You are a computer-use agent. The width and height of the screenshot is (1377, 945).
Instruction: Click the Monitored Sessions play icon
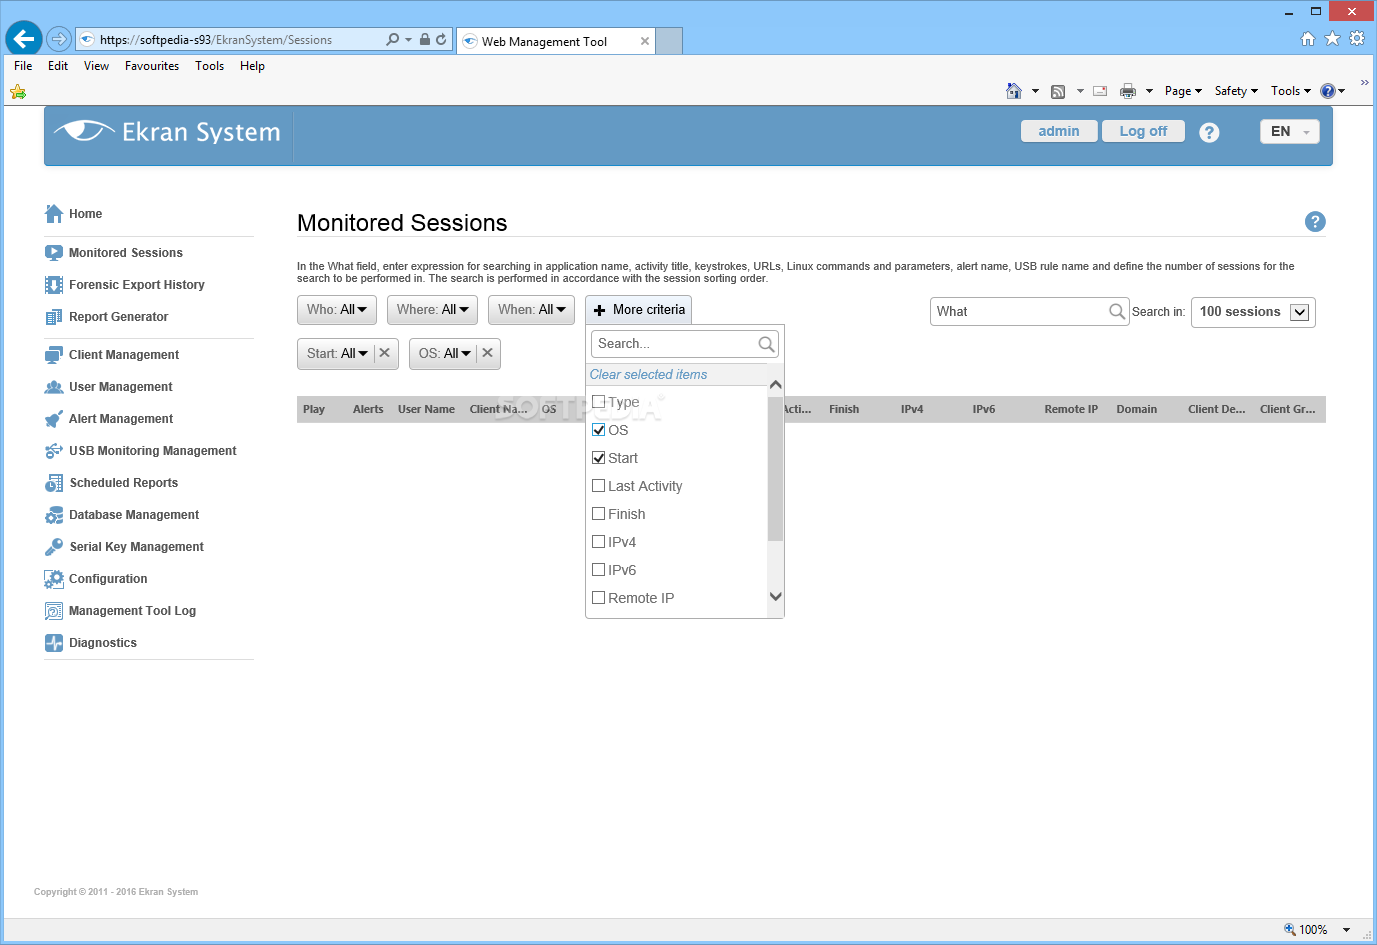pos(54,253)
